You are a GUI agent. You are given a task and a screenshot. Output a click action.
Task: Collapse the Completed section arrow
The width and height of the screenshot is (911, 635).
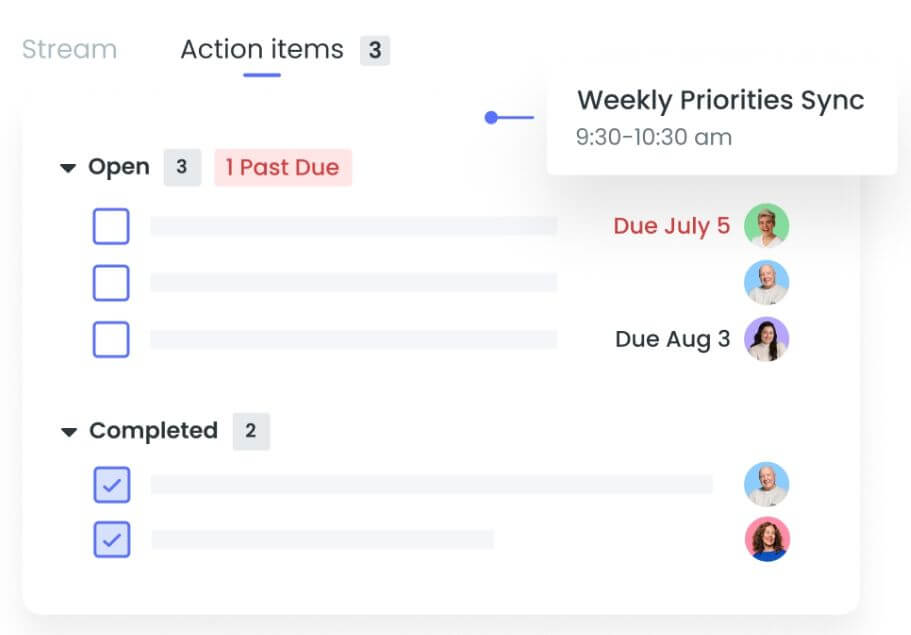[69, 432]
